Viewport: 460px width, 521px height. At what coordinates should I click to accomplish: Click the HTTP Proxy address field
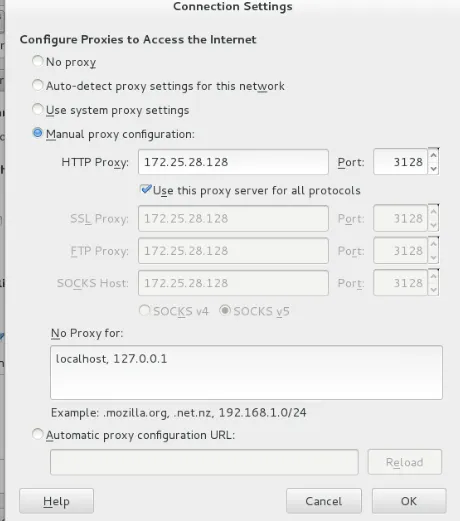coord(233,162)
